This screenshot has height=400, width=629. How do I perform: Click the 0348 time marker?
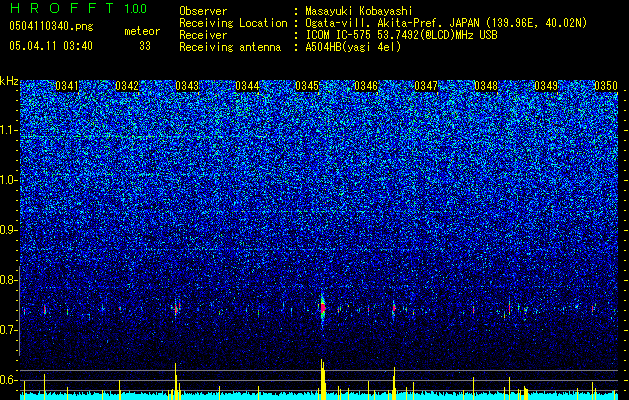pyautogui.click(x=486, y=86)
